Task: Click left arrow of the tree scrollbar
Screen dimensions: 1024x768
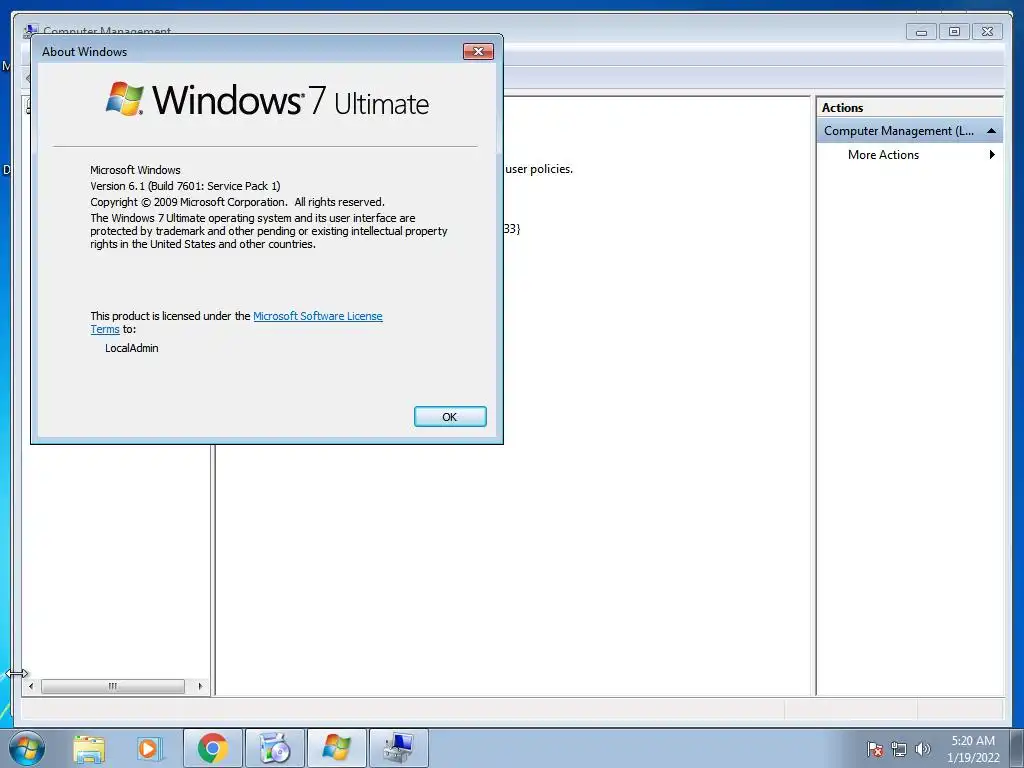Action: pos(31,686)
